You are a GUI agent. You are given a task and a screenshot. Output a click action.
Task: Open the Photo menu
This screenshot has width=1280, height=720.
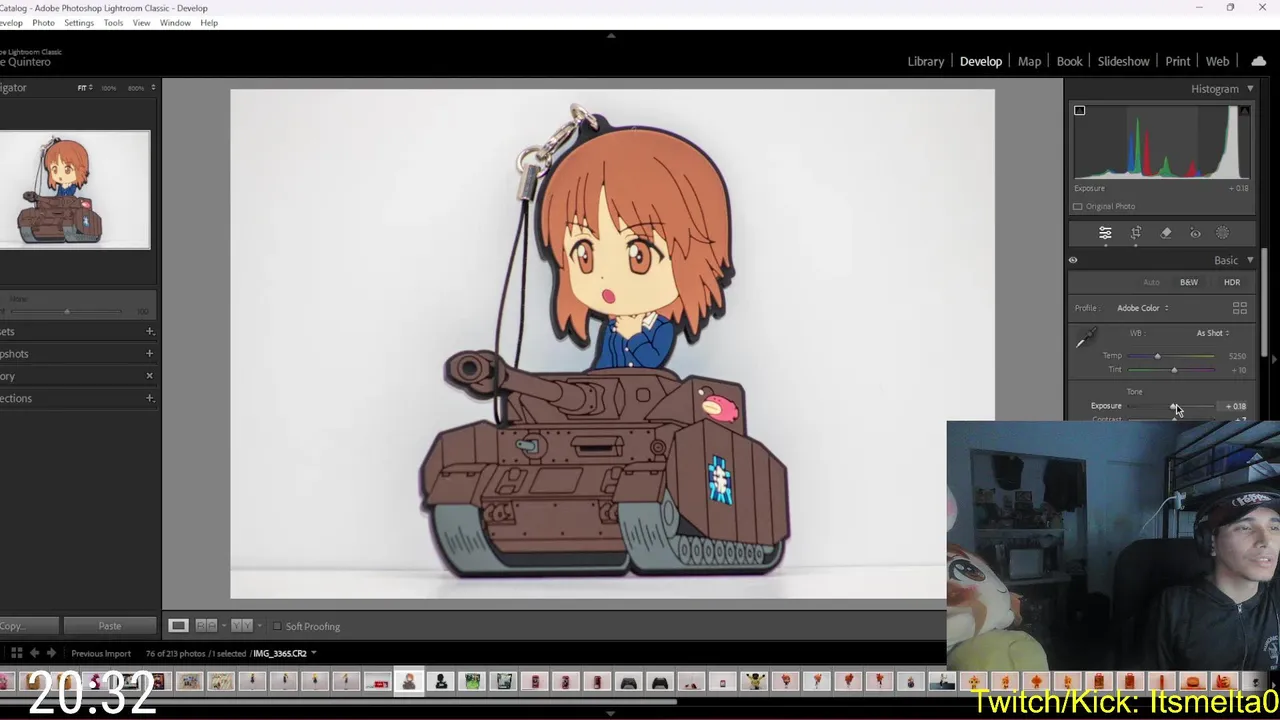(43, 22)
